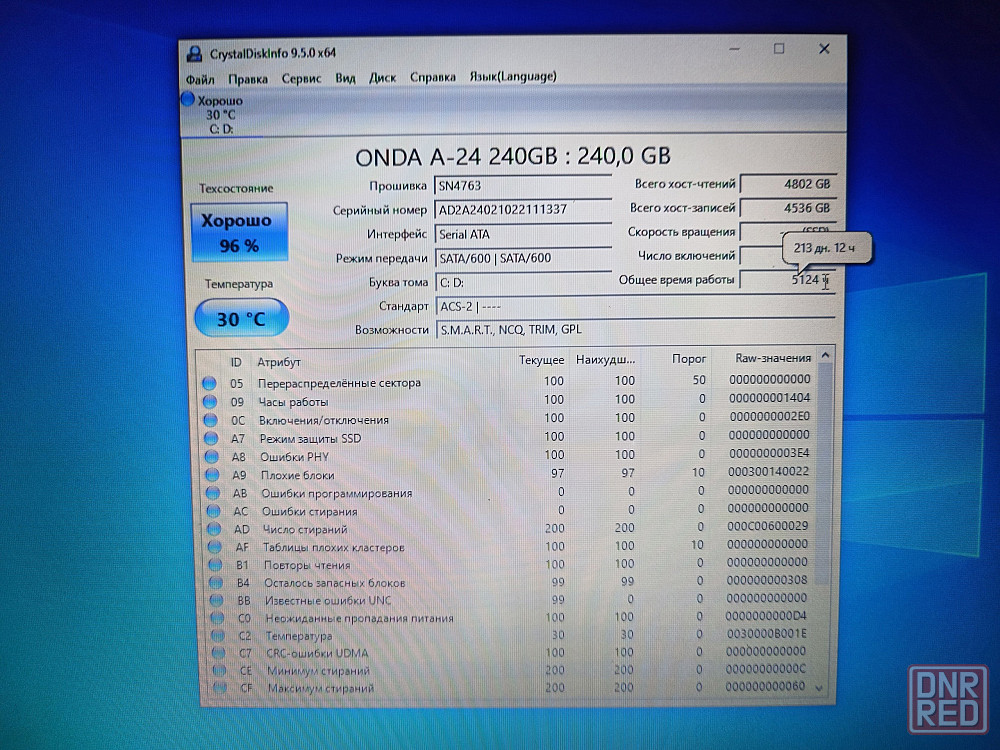Select the Плохие блоки attribute text
Viewport: 1000px width, 750px height.
click(x=297, y=475)
